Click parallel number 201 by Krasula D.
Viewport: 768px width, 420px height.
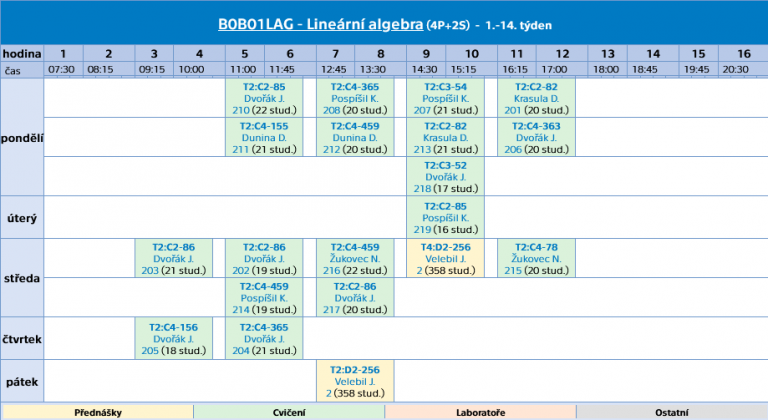click(x=512, y=110)
